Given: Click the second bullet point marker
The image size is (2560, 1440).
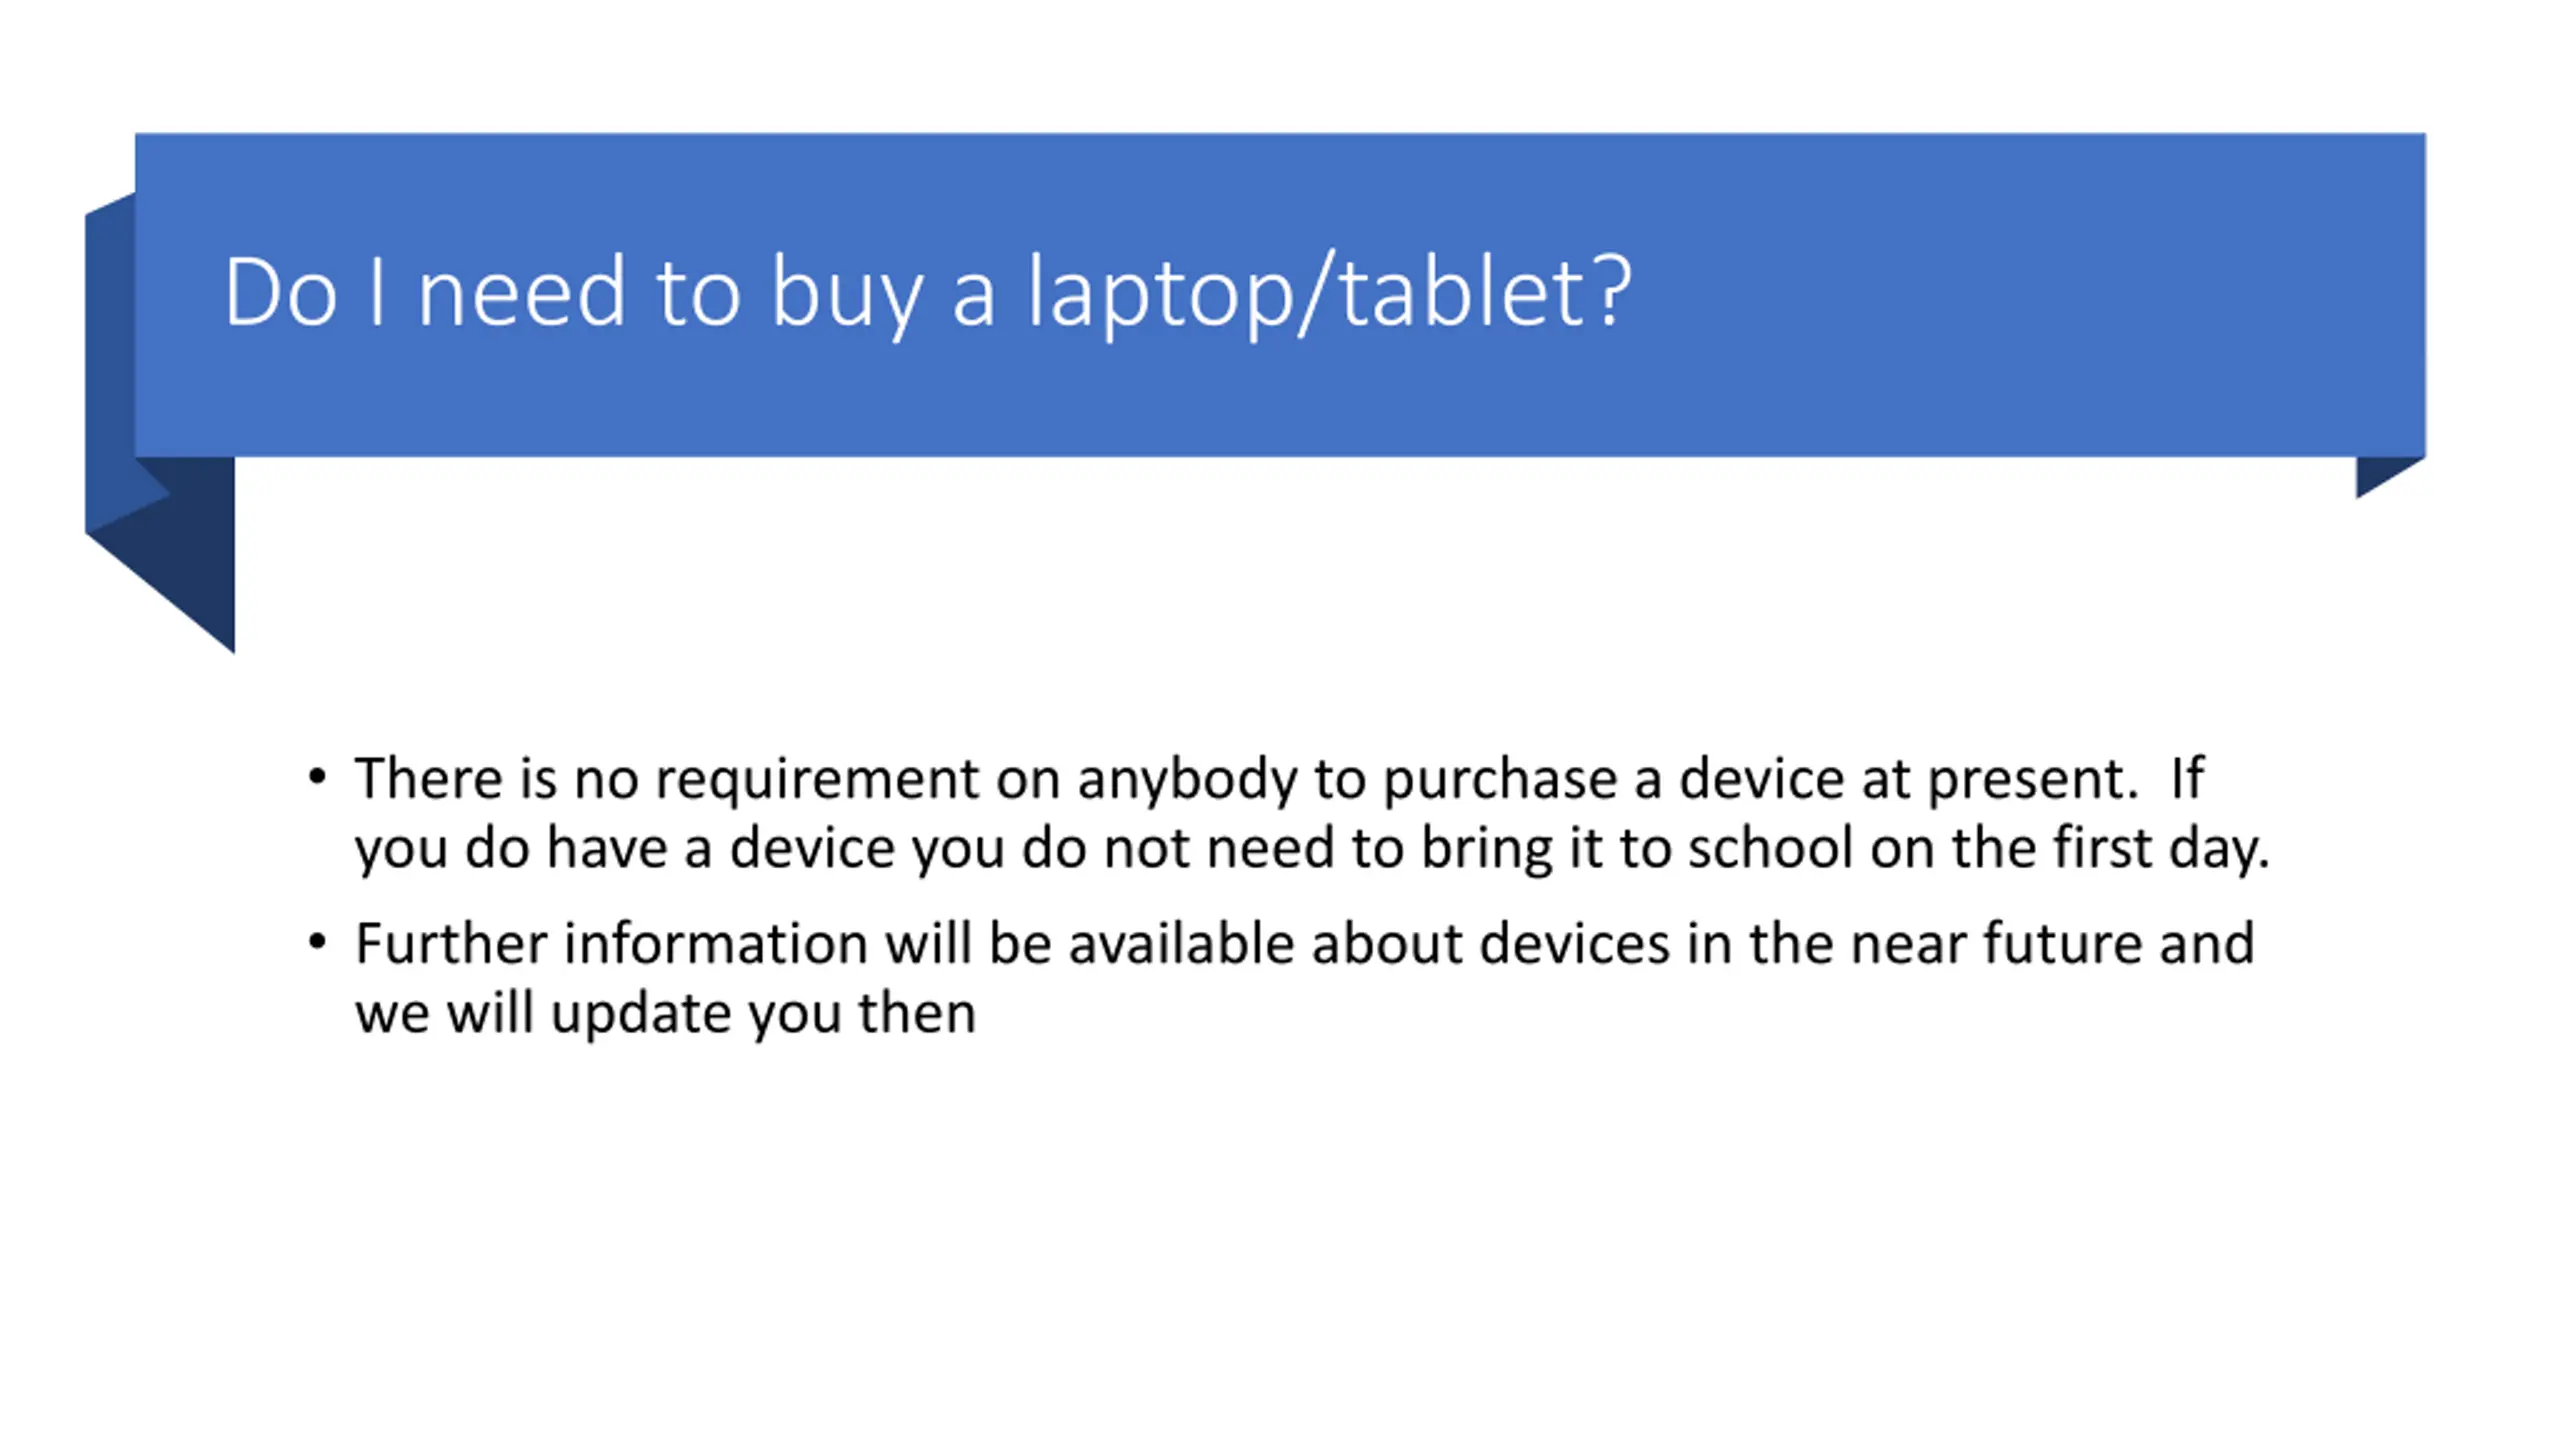Looking at the screenshot, I should click(x=317, y=942).
